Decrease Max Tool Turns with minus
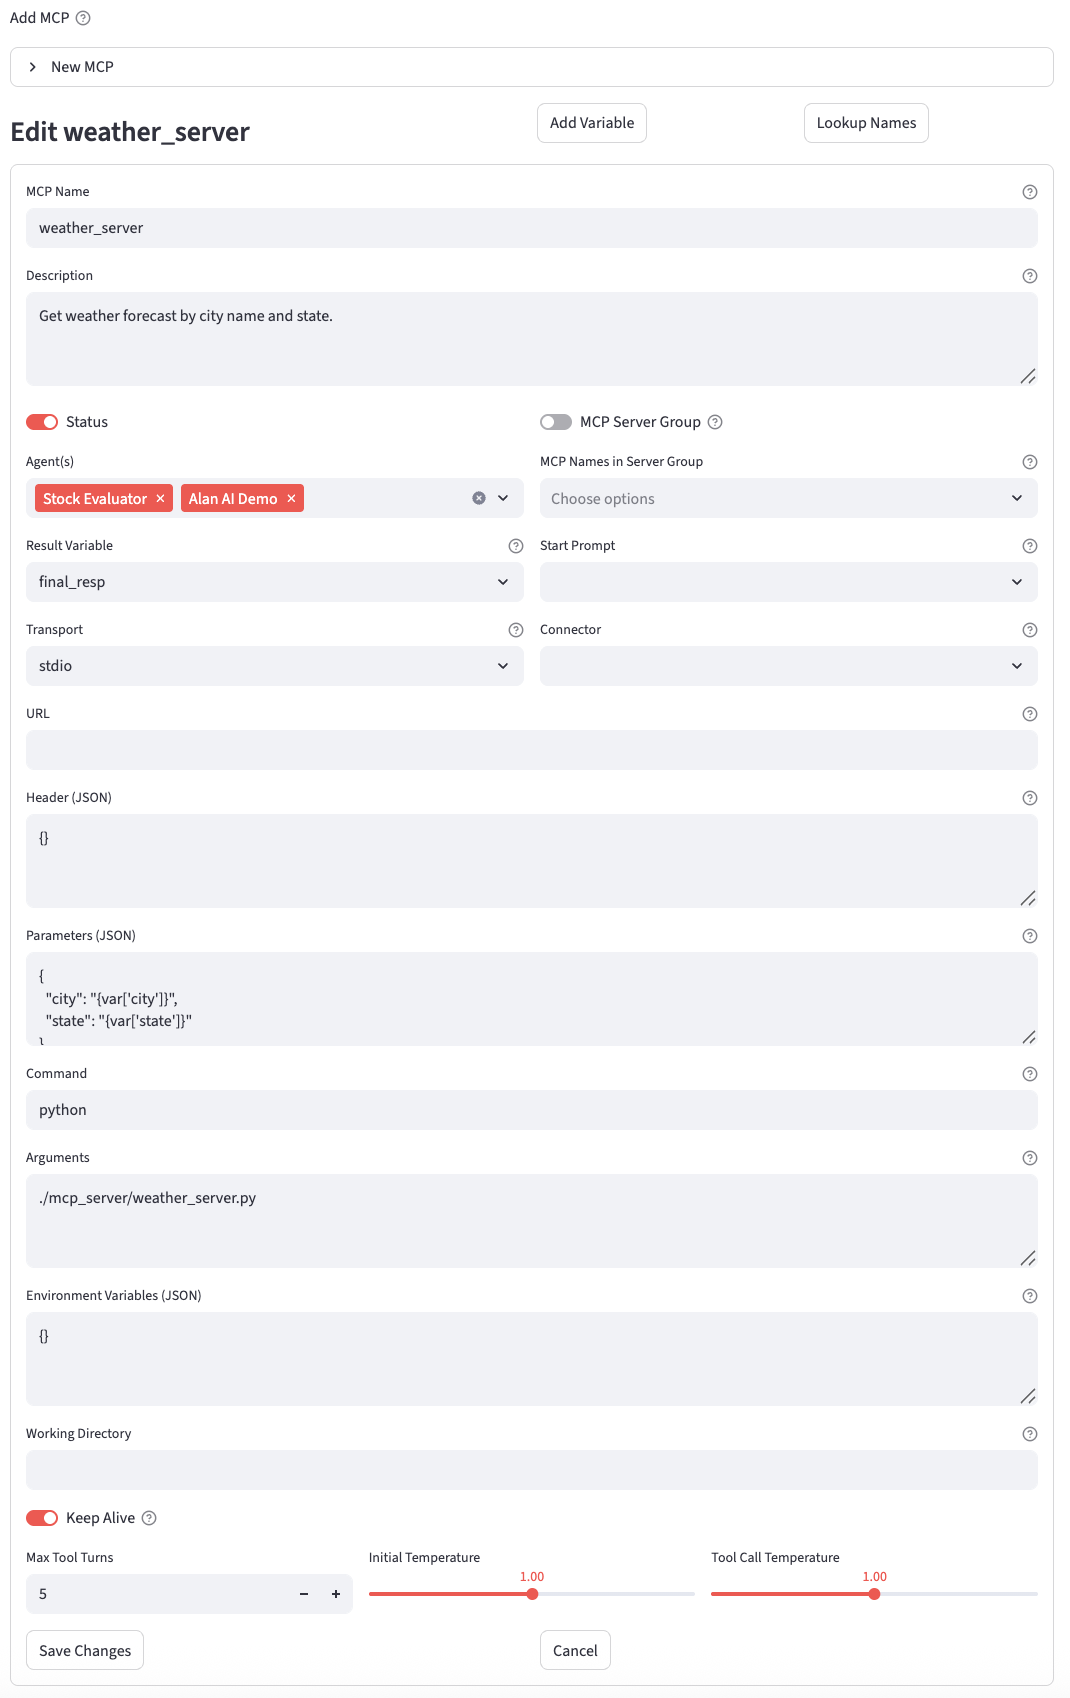 304,1594
